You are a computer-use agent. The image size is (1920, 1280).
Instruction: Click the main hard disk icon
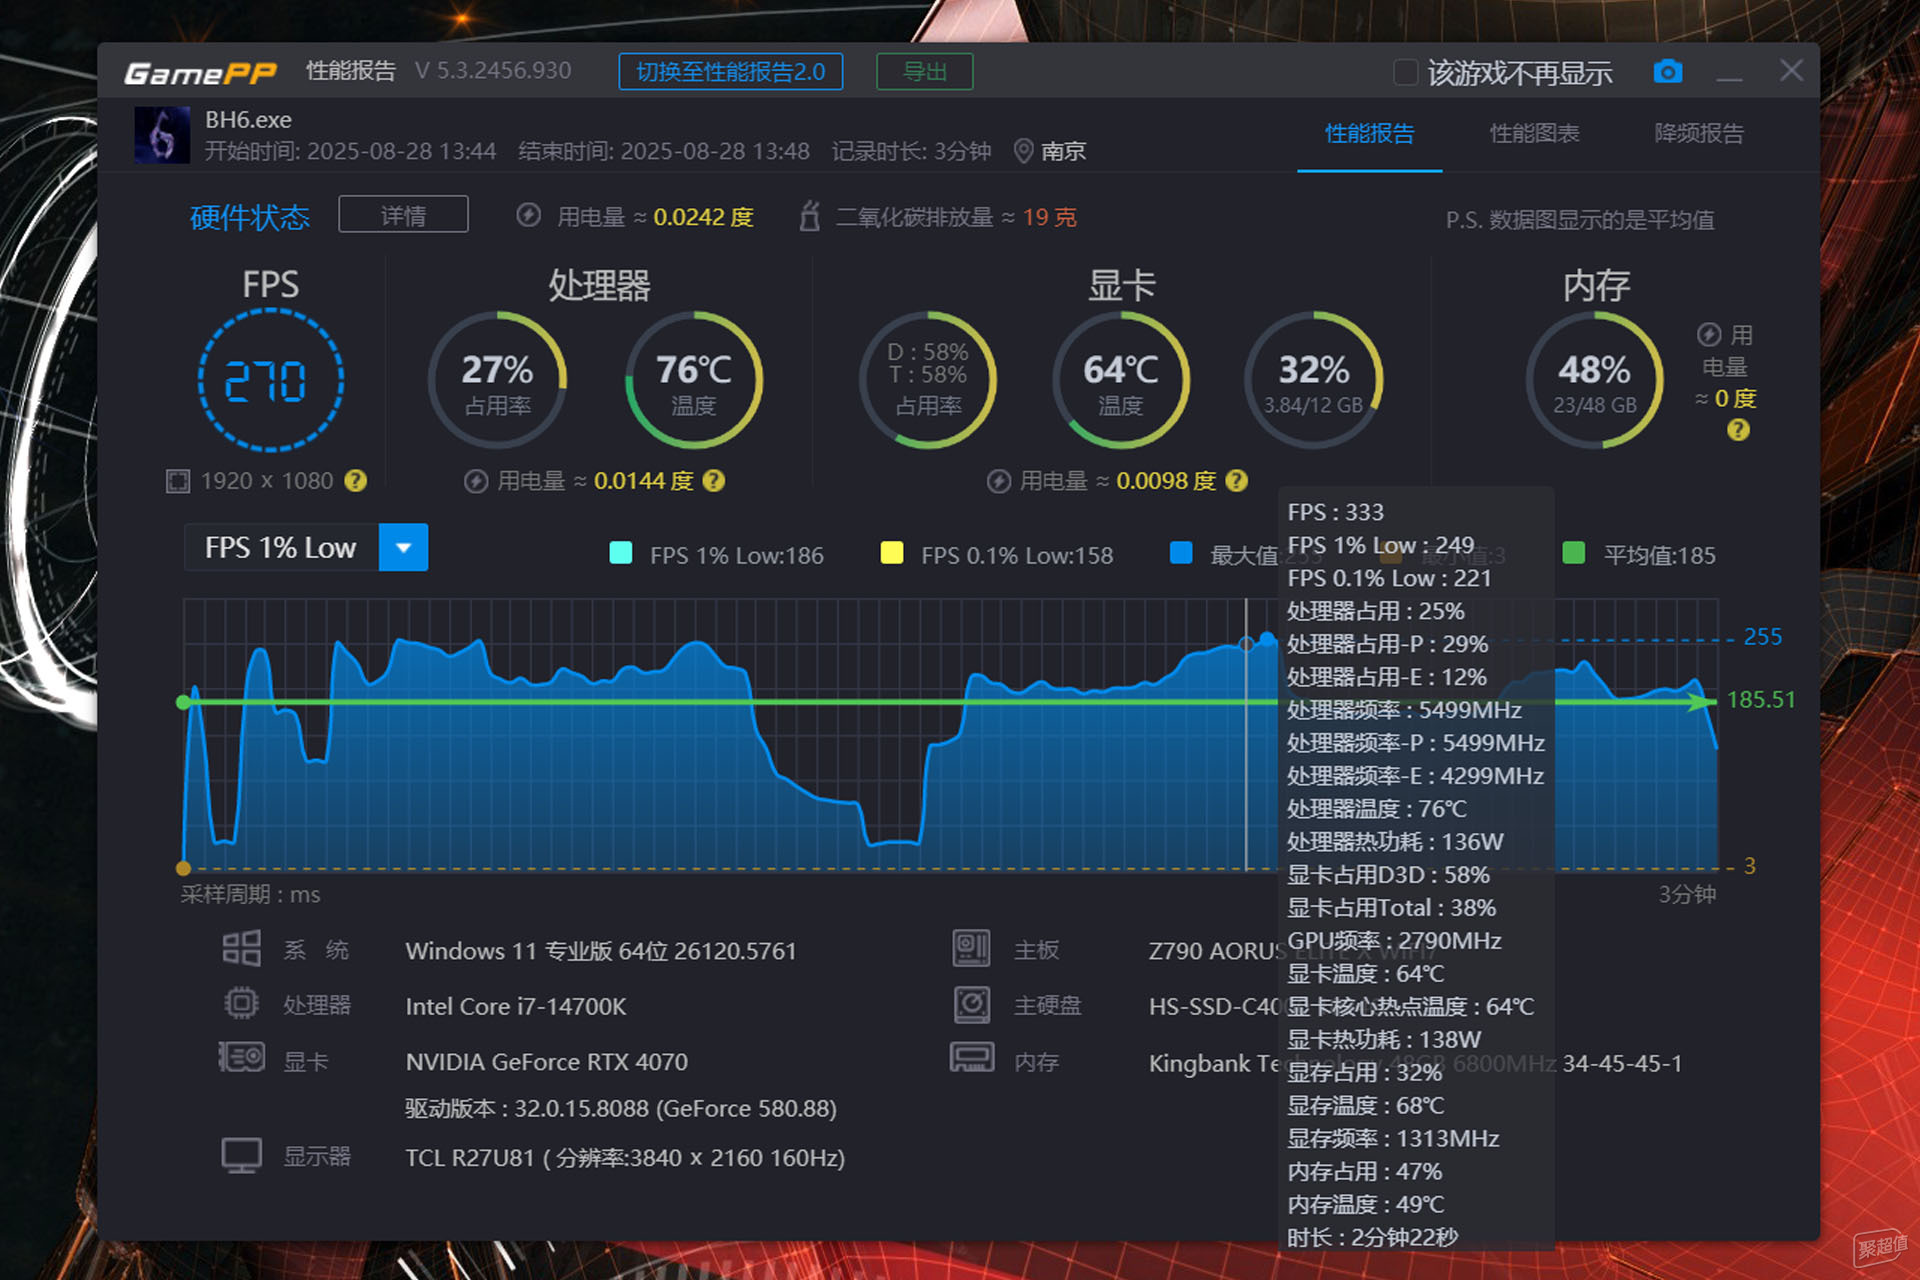pos(971,1004)
